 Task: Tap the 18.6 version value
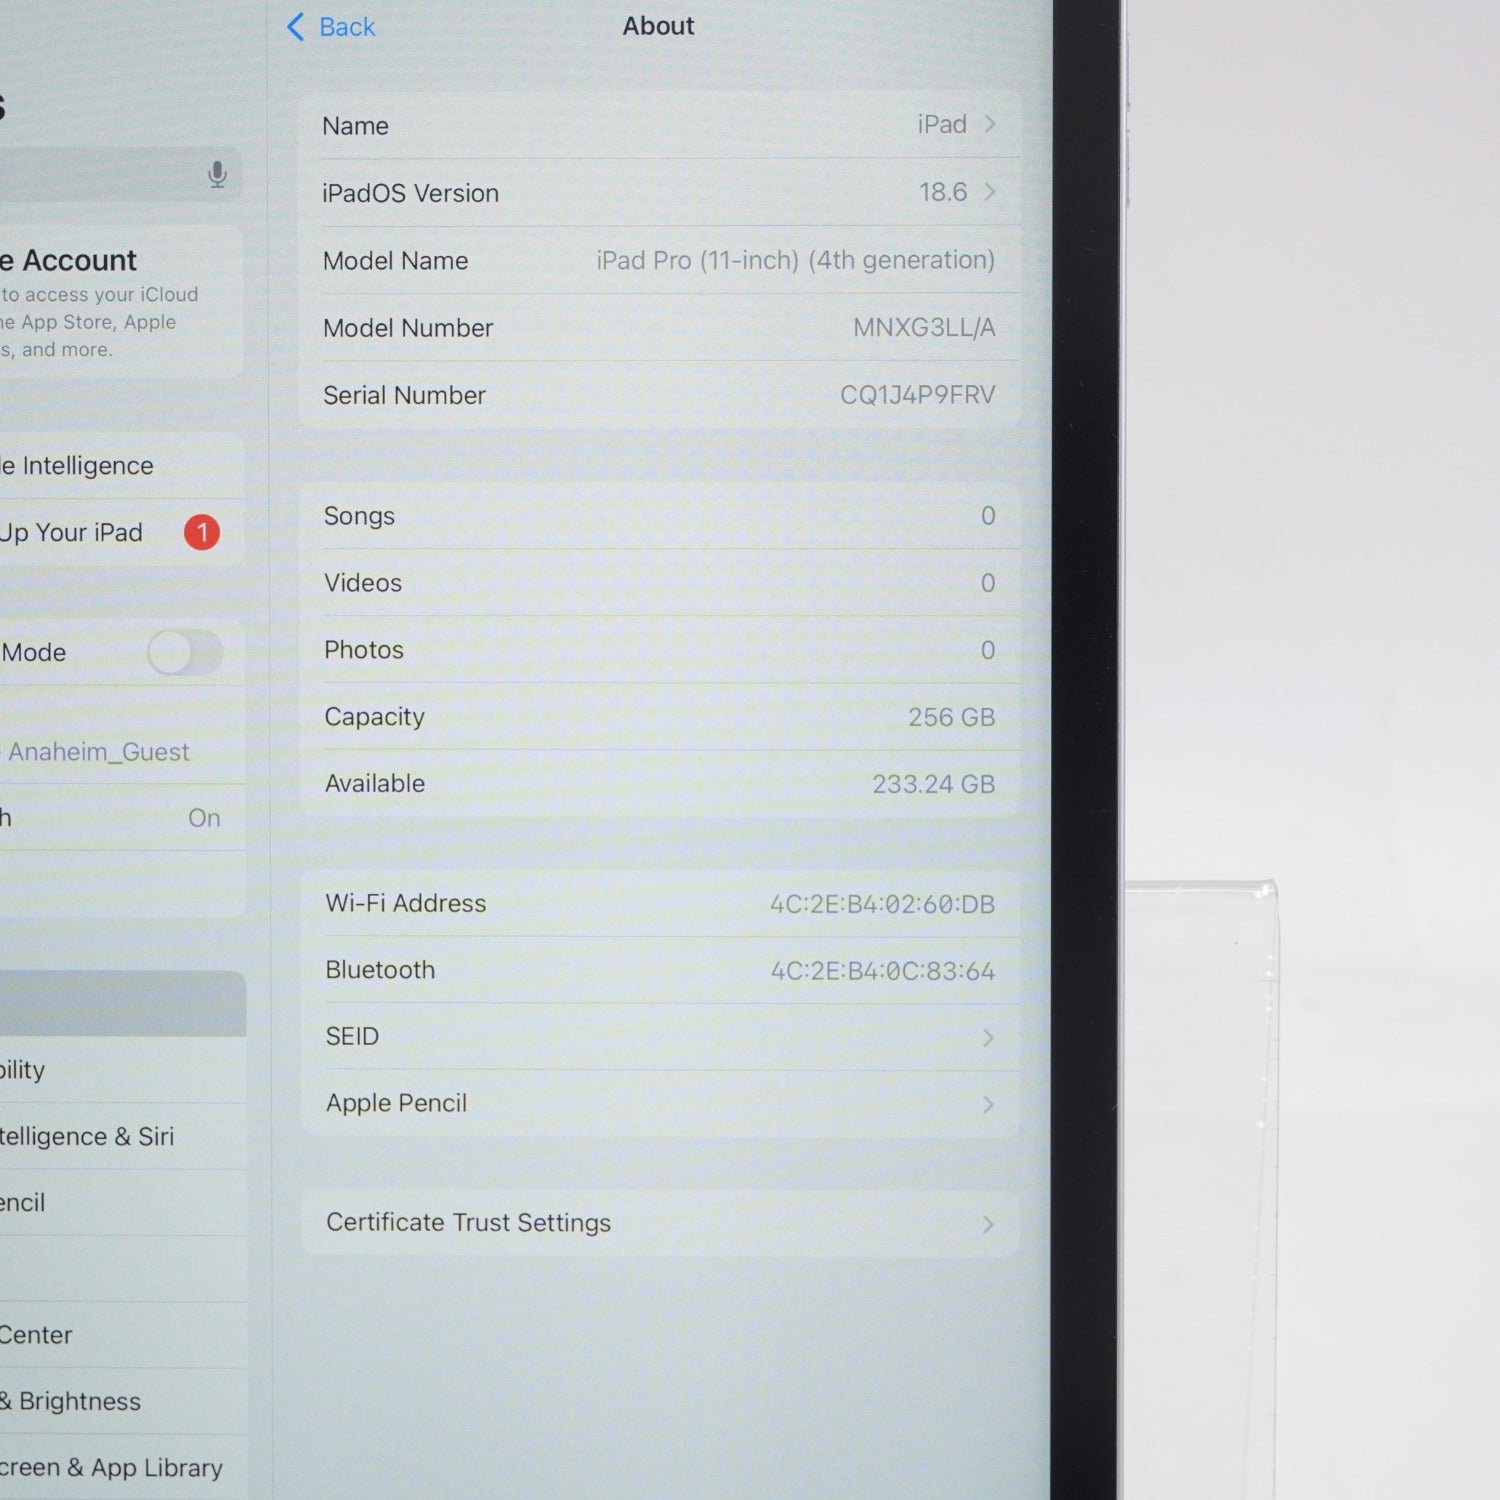[x=943, y=192]
